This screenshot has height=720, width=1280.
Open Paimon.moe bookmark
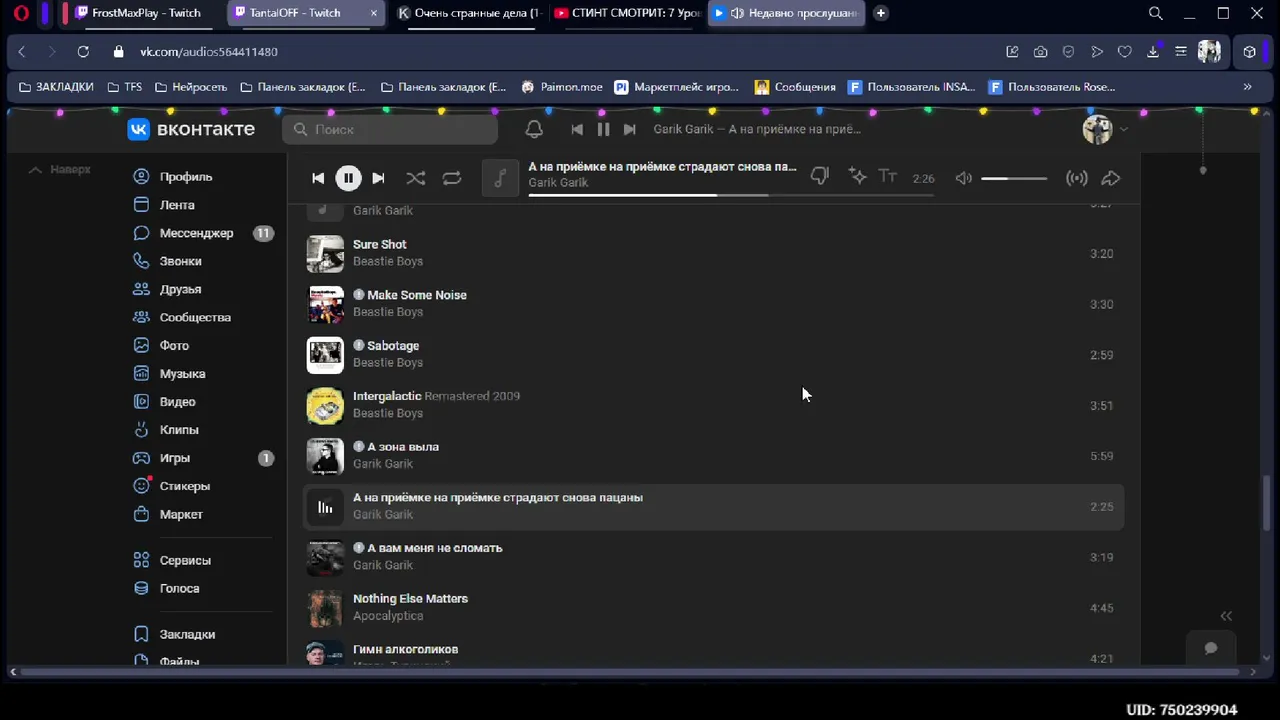coord(562,87)
